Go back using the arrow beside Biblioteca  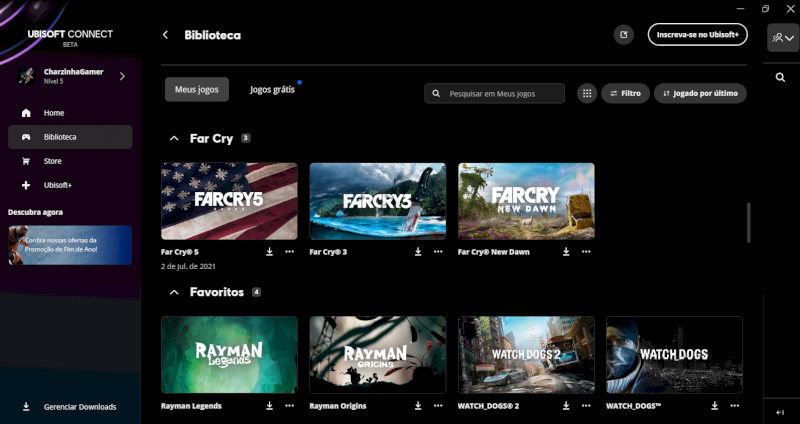pyautogui.click(x=165, y=35)
